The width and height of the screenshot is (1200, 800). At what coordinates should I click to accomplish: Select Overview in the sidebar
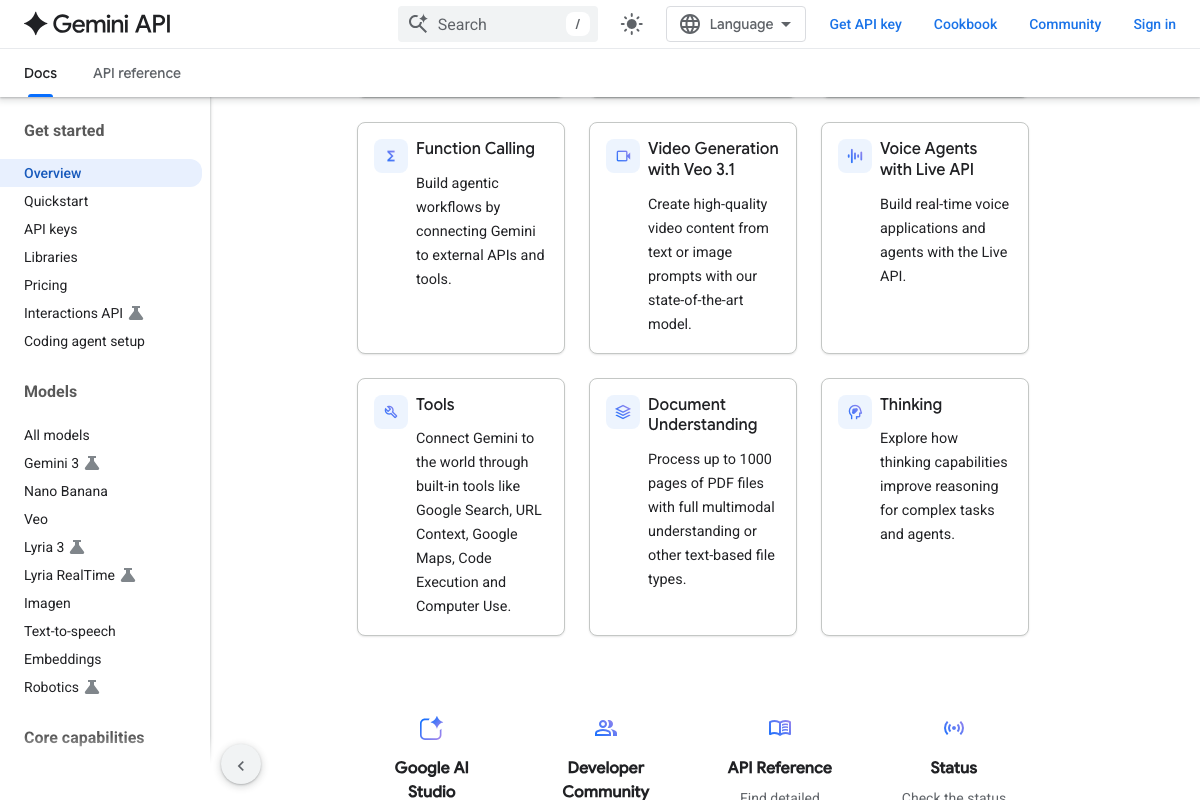point(101,173)
